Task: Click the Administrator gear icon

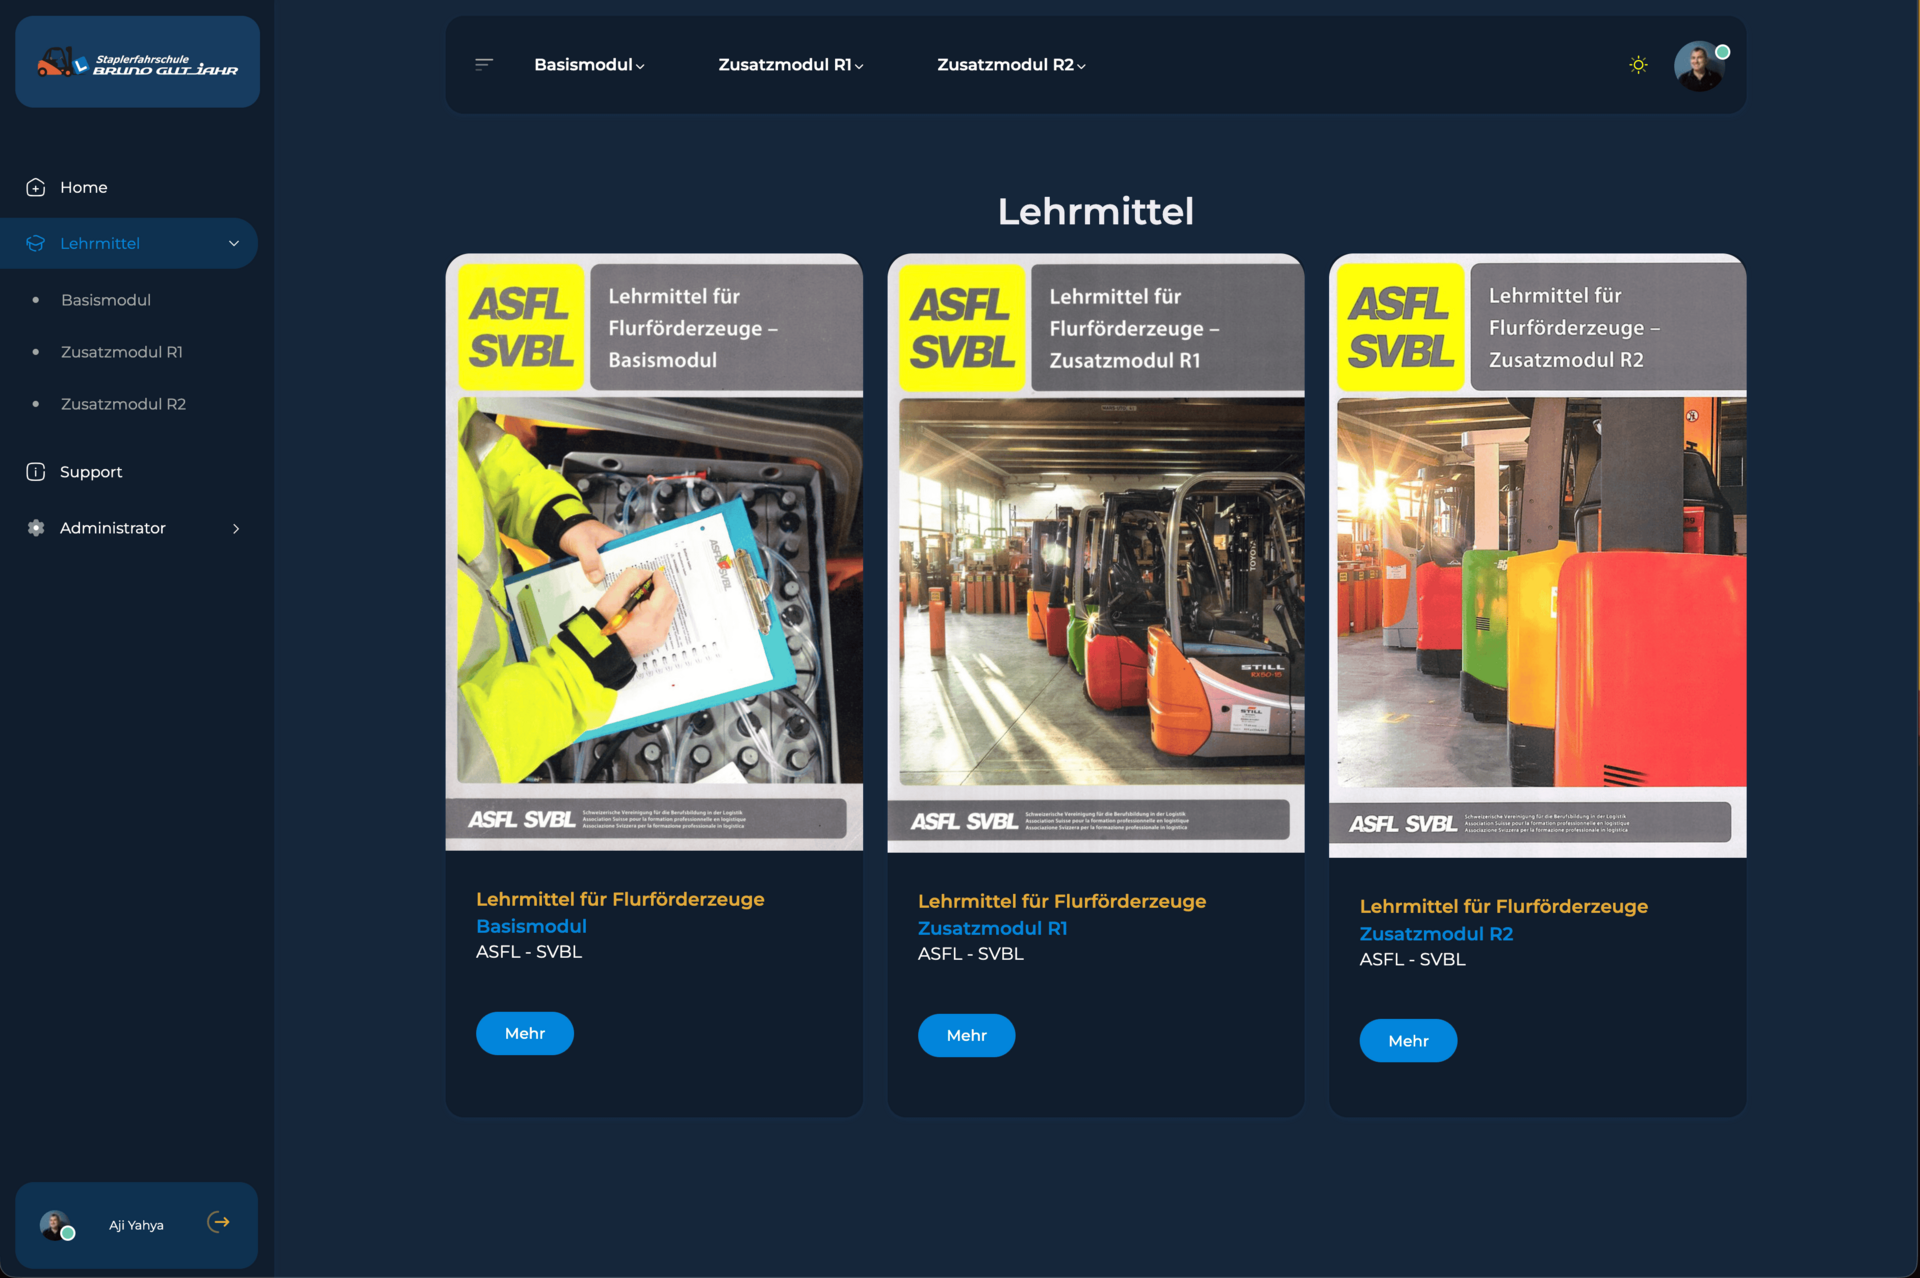Action: [x=36, y=528]
